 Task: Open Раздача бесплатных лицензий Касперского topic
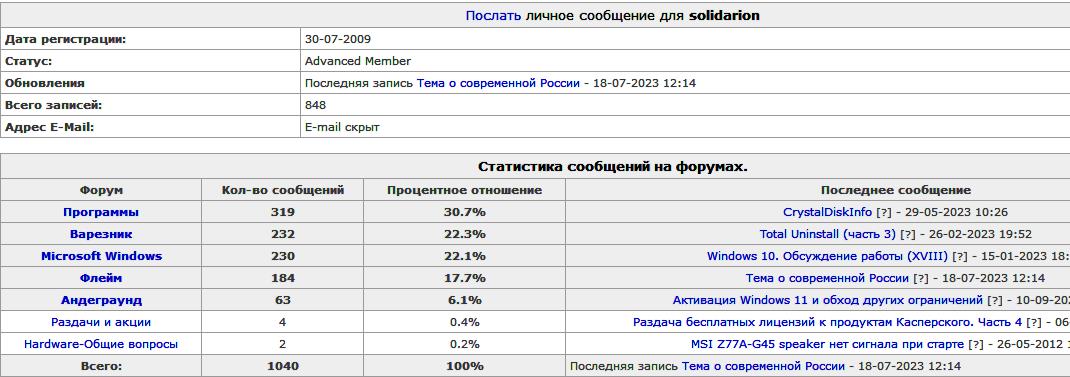click(x=828, y=322)
